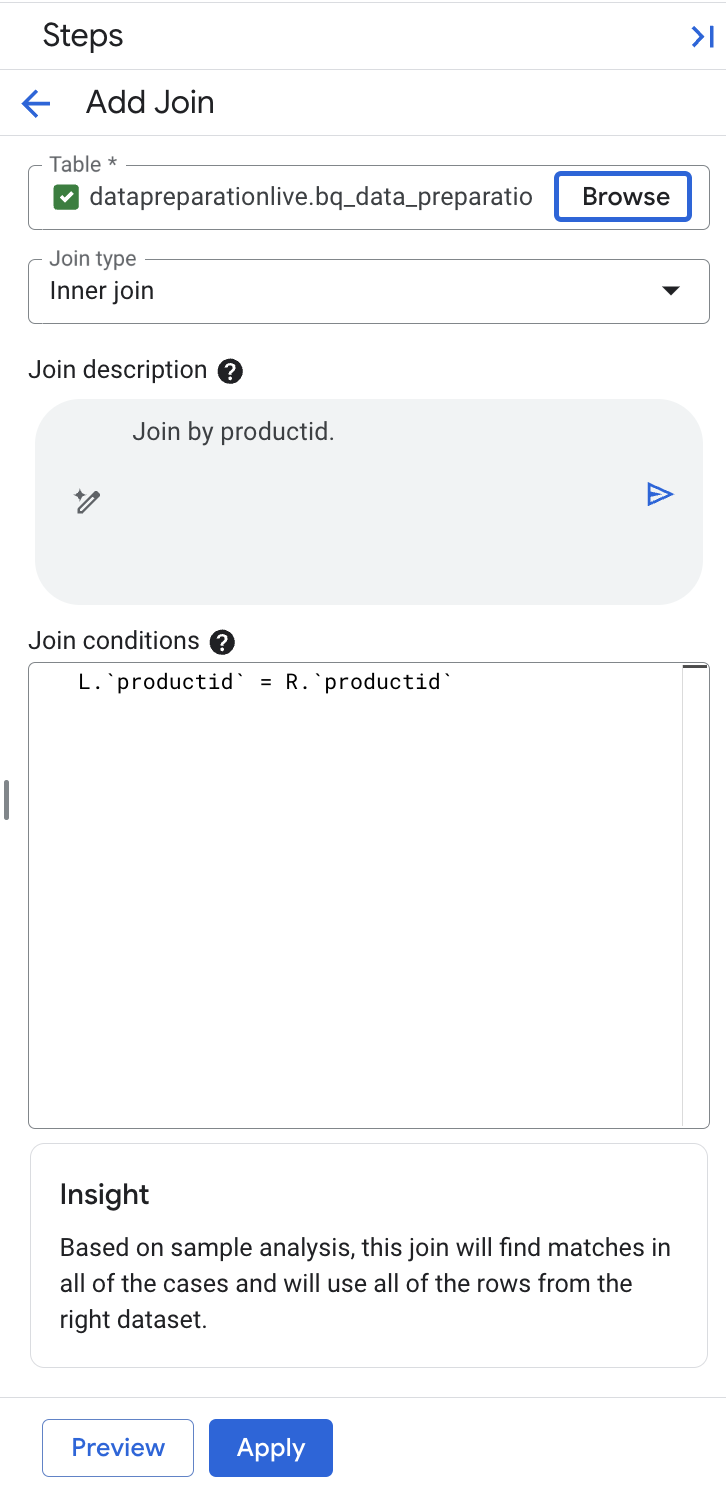The height and width of the screenshot is (1512, 726).
Task: Go back using the arrow beside Add Join
Action: [36, 103]
